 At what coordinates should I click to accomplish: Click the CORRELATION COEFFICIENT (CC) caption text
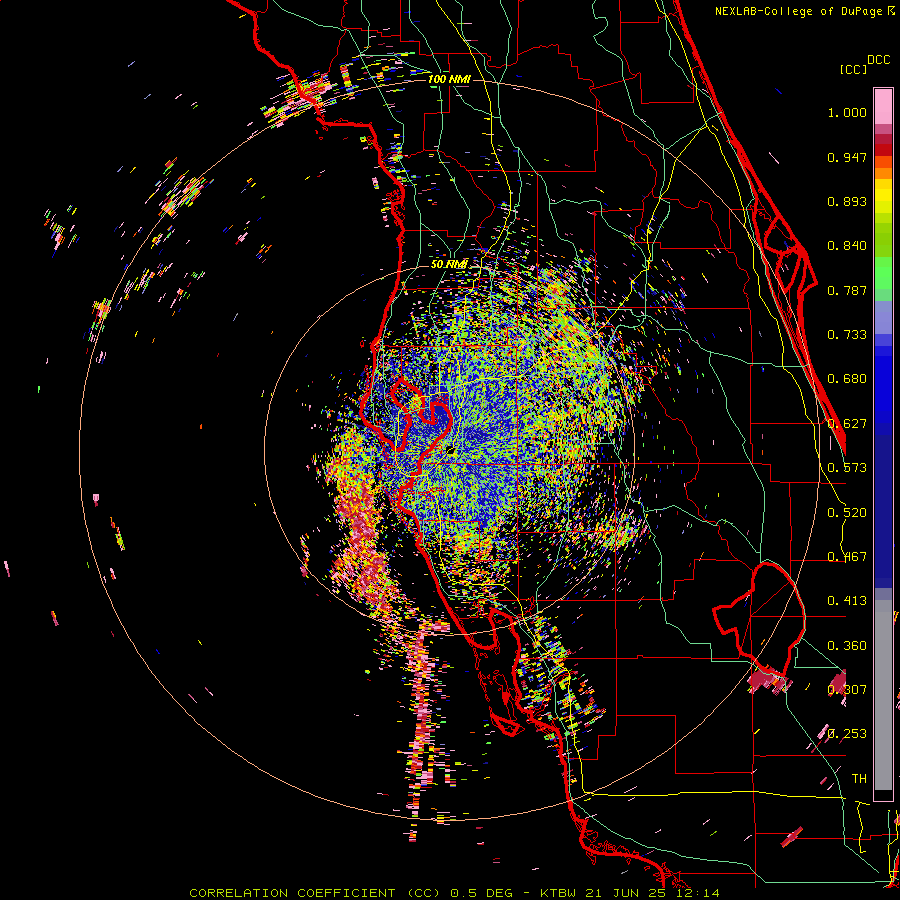(315, 893)
